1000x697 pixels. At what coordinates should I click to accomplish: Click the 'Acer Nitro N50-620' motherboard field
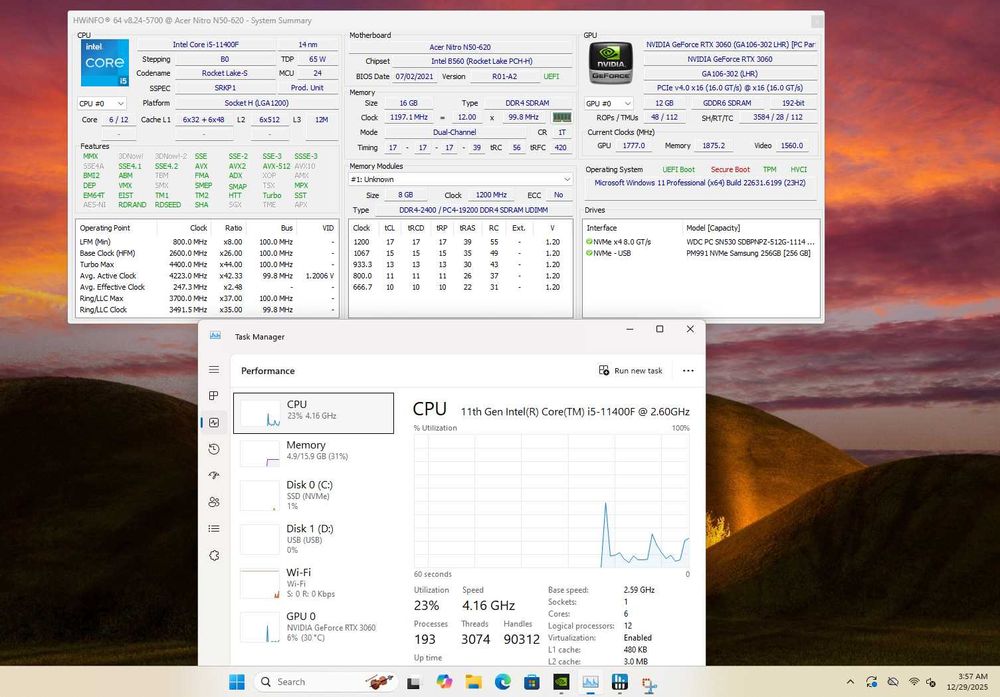460,47
